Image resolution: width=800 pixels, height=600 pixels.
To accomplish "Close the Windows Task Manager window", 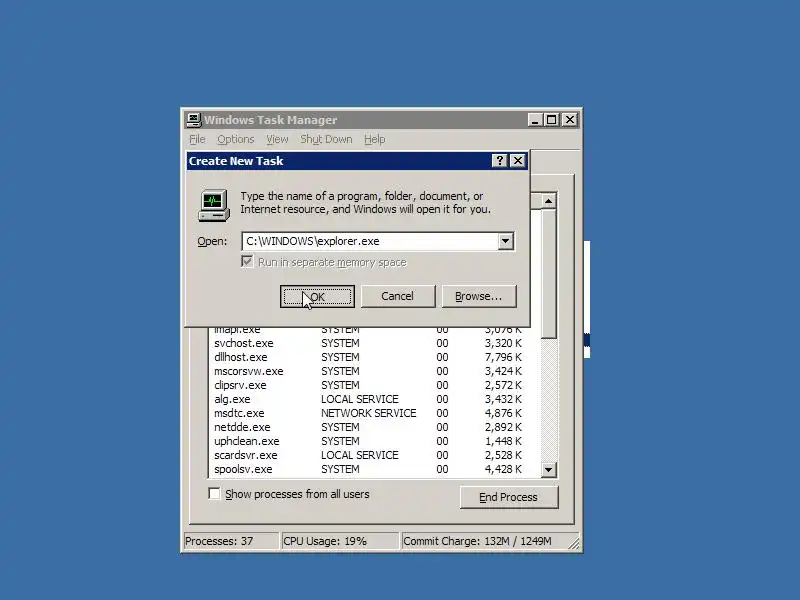I will coord(569,120).
